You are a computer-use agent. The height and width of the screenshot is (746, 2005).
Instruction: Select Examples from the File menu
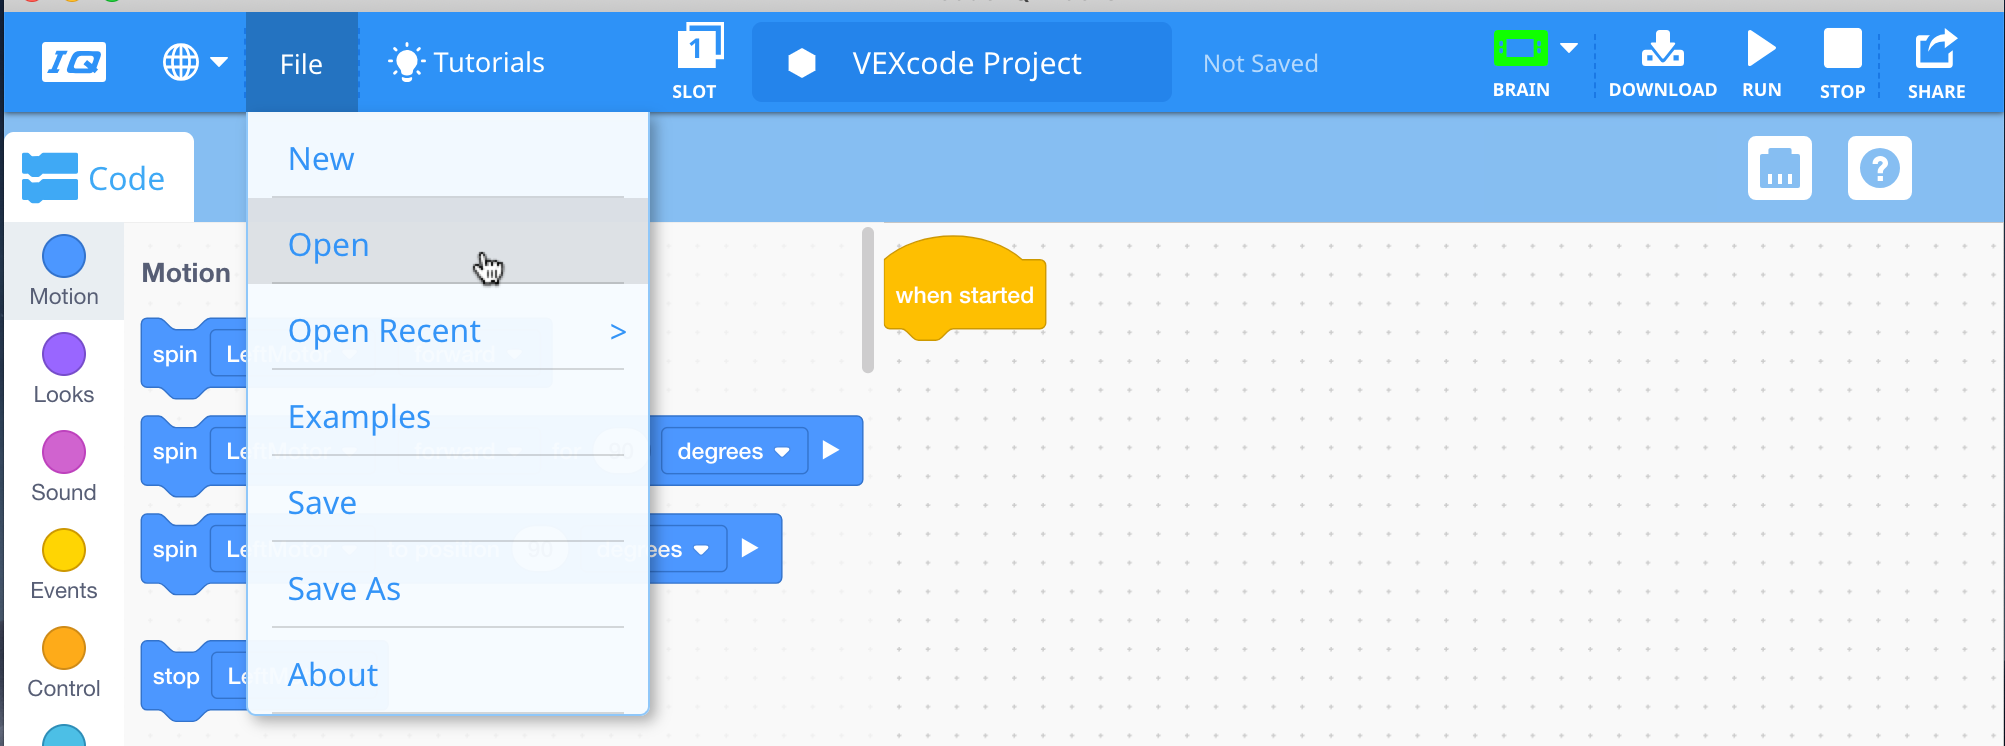[359, 417]
